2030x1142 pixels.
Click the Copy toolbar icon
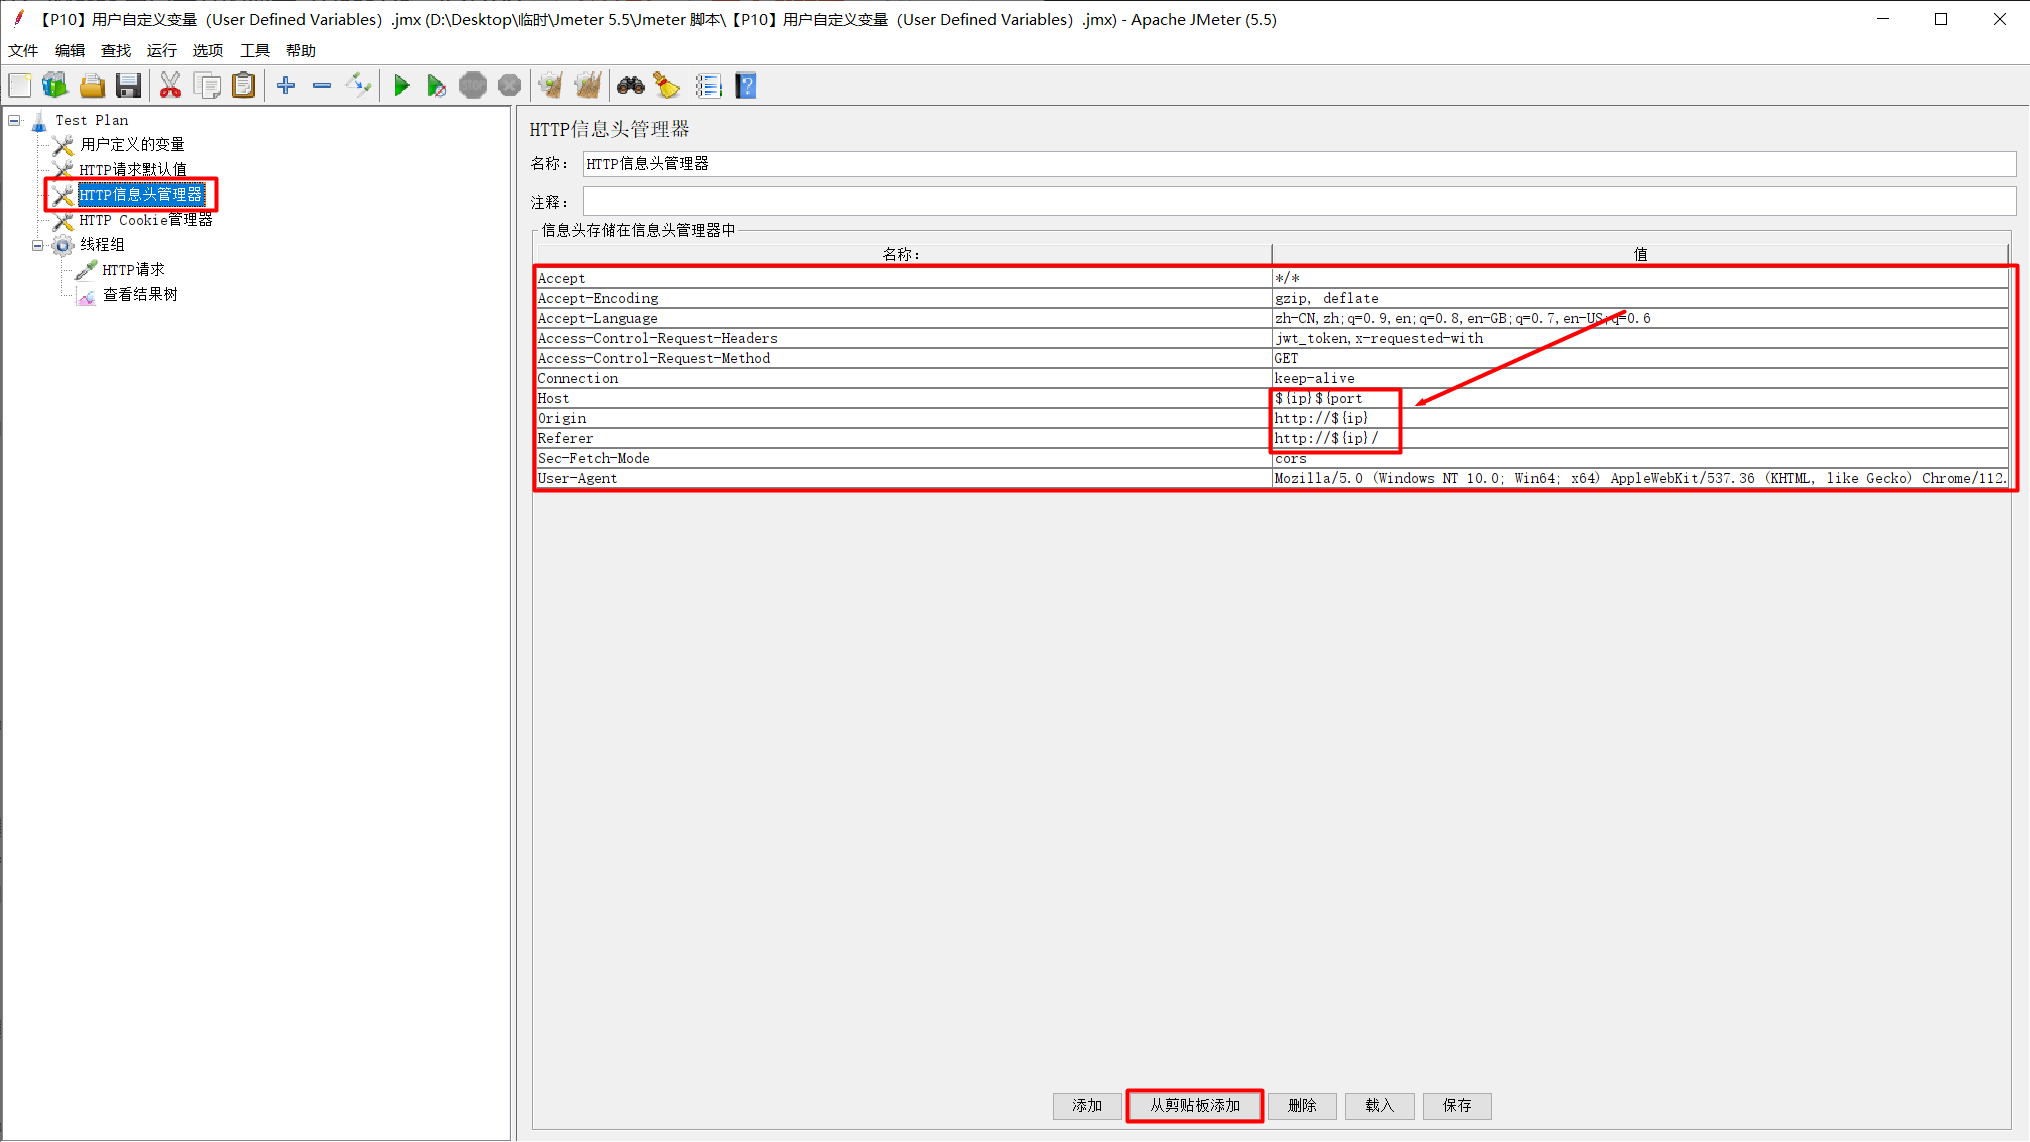click(x=208, y=86)
